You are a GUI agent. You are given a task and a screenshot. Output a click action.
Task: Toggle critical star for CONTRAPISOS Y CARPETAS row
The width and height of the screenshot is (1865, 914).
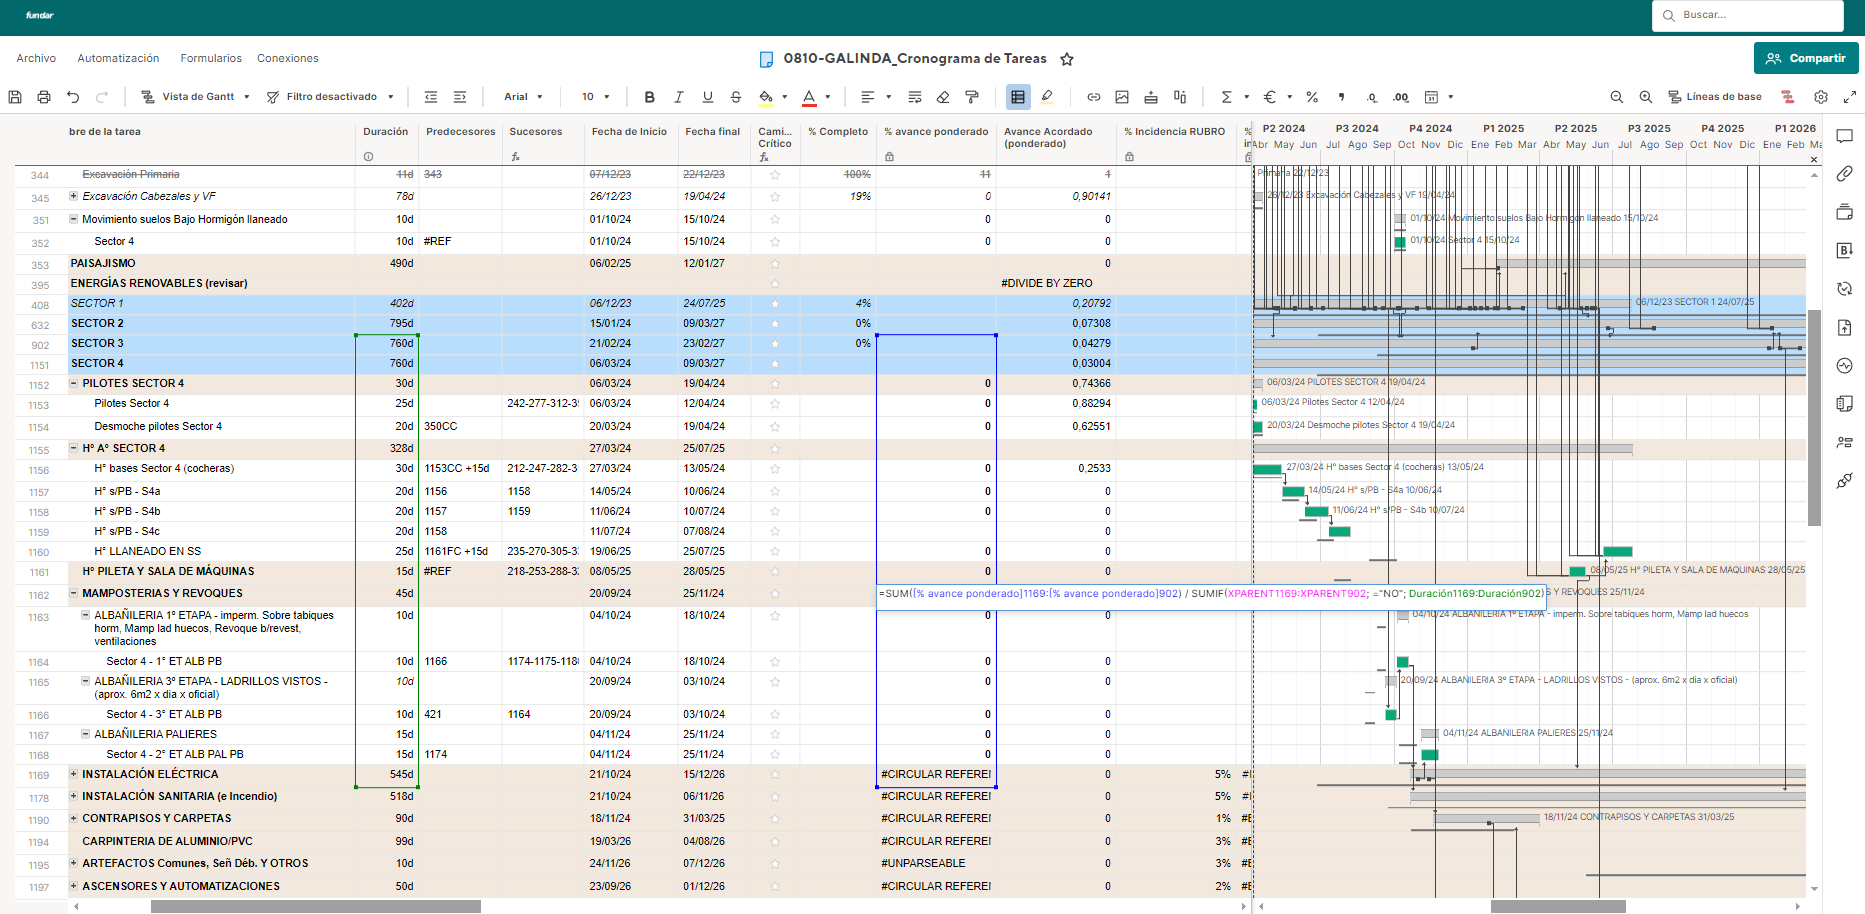pyautogui.click(x=775, y=819)
